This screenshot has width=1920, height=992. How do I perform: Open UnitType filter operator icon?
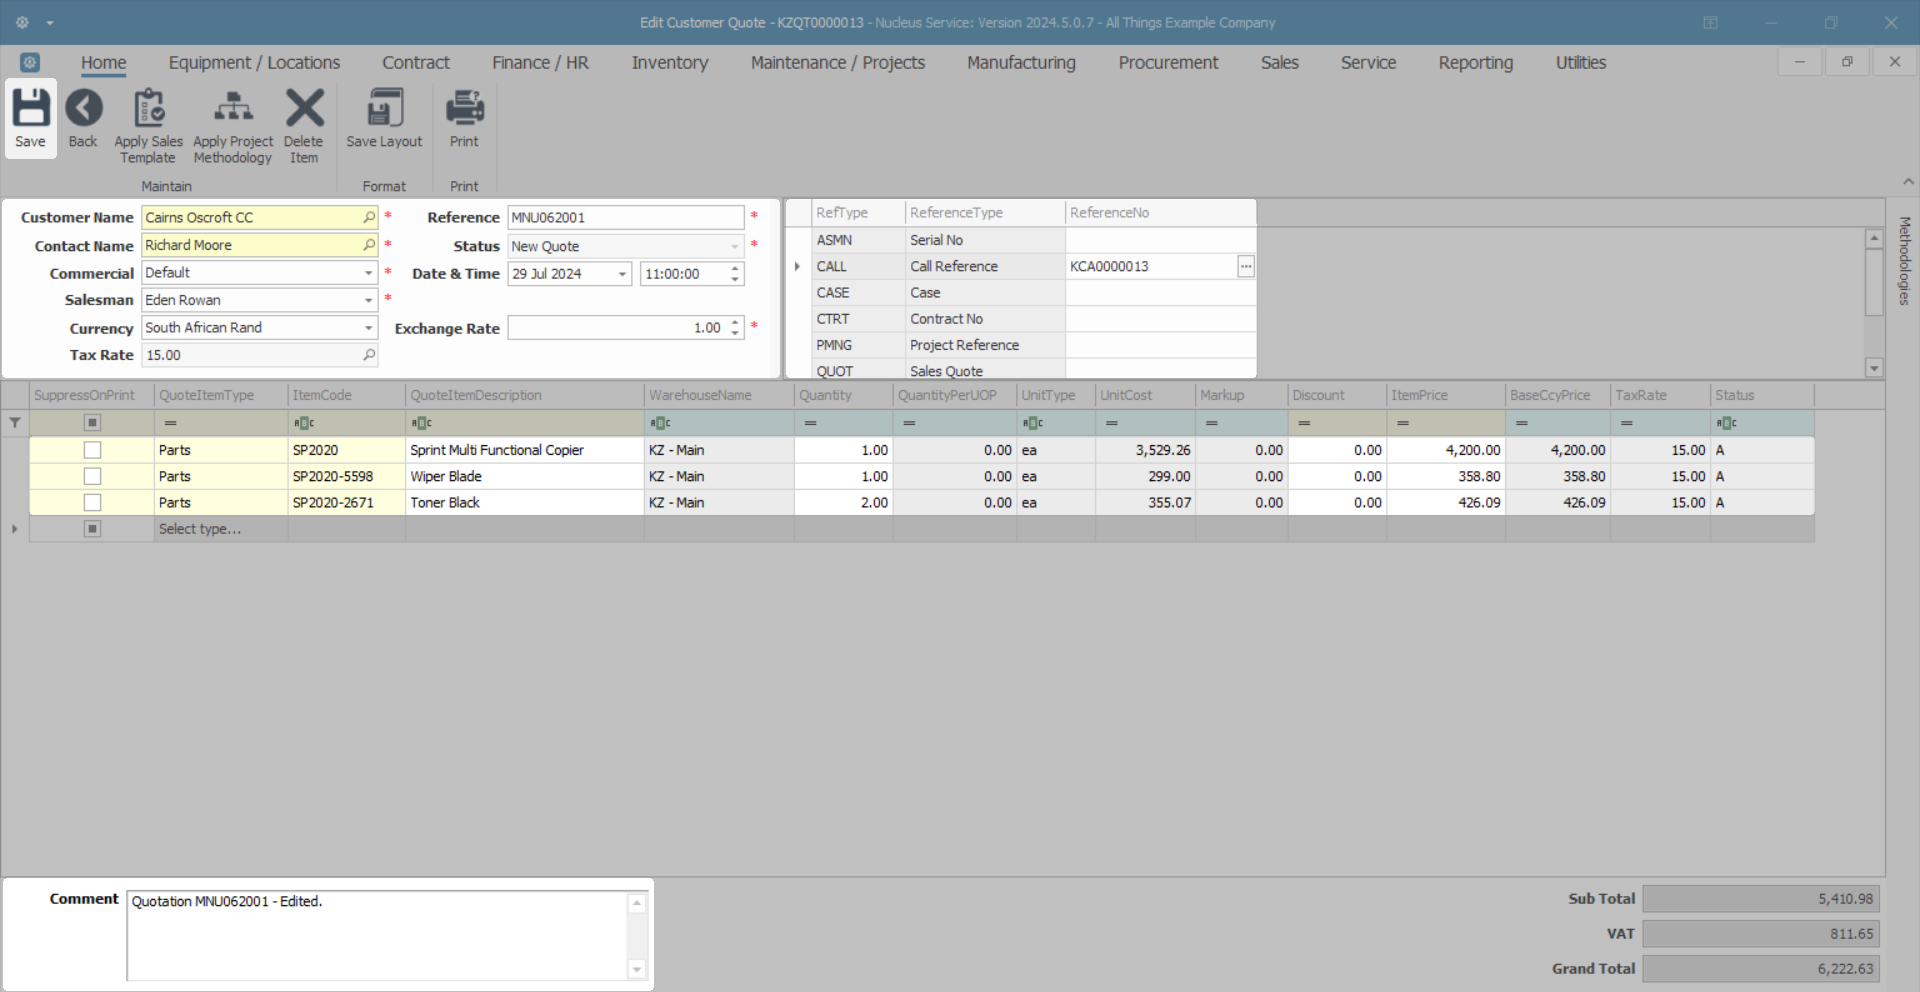[x=1033, y=423]
